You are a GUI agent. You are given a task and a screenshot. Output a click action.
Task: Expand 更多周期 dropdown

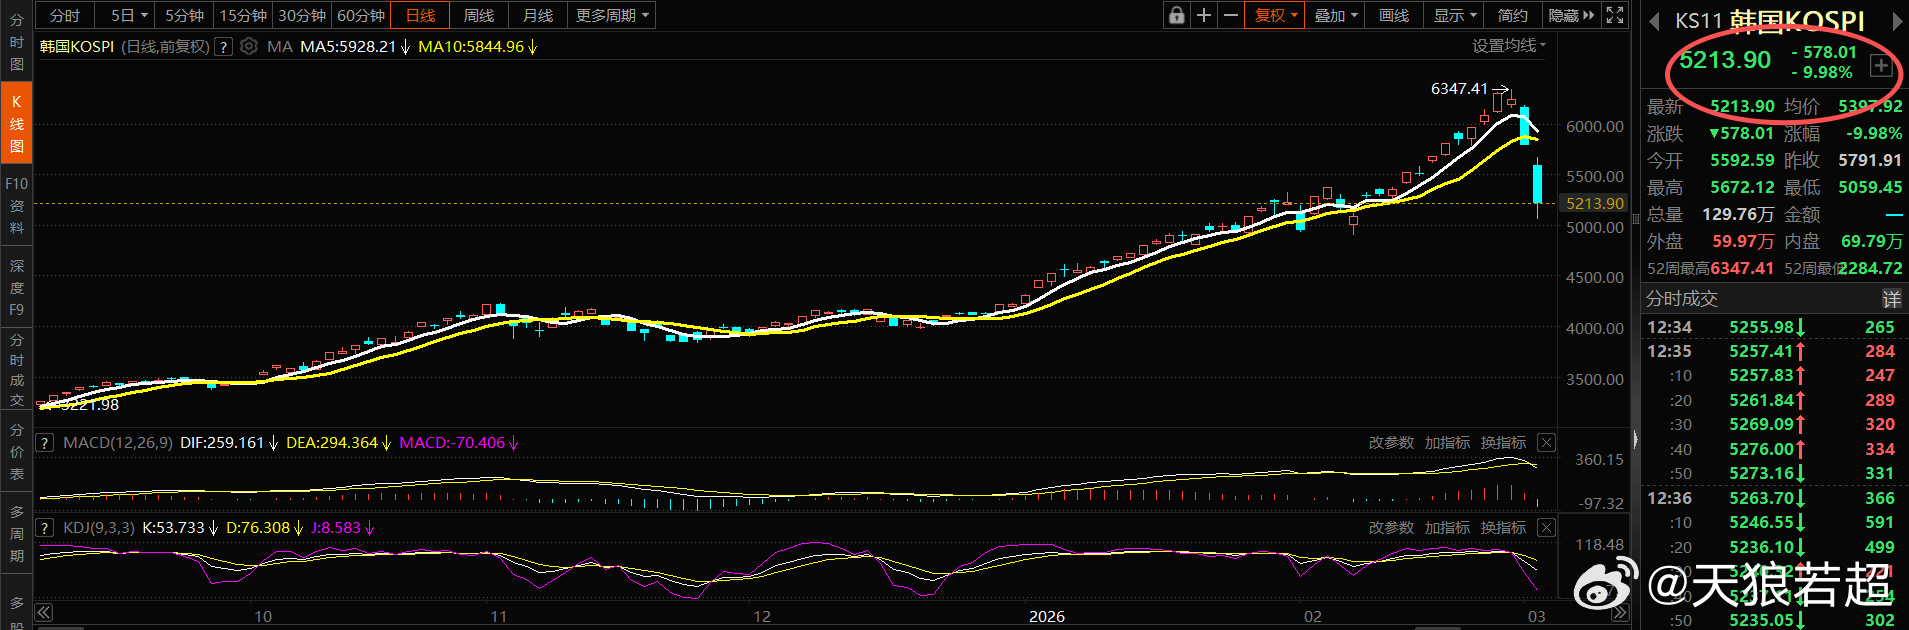612,15
